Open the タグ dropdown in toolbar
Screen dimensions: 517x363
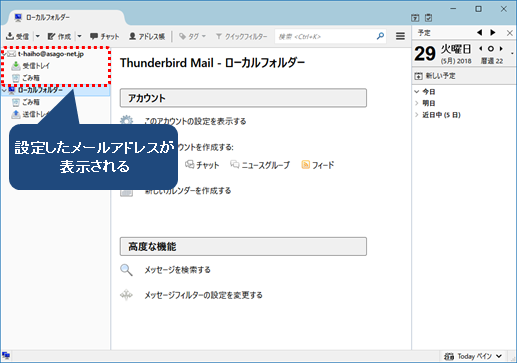pos(192,36)
